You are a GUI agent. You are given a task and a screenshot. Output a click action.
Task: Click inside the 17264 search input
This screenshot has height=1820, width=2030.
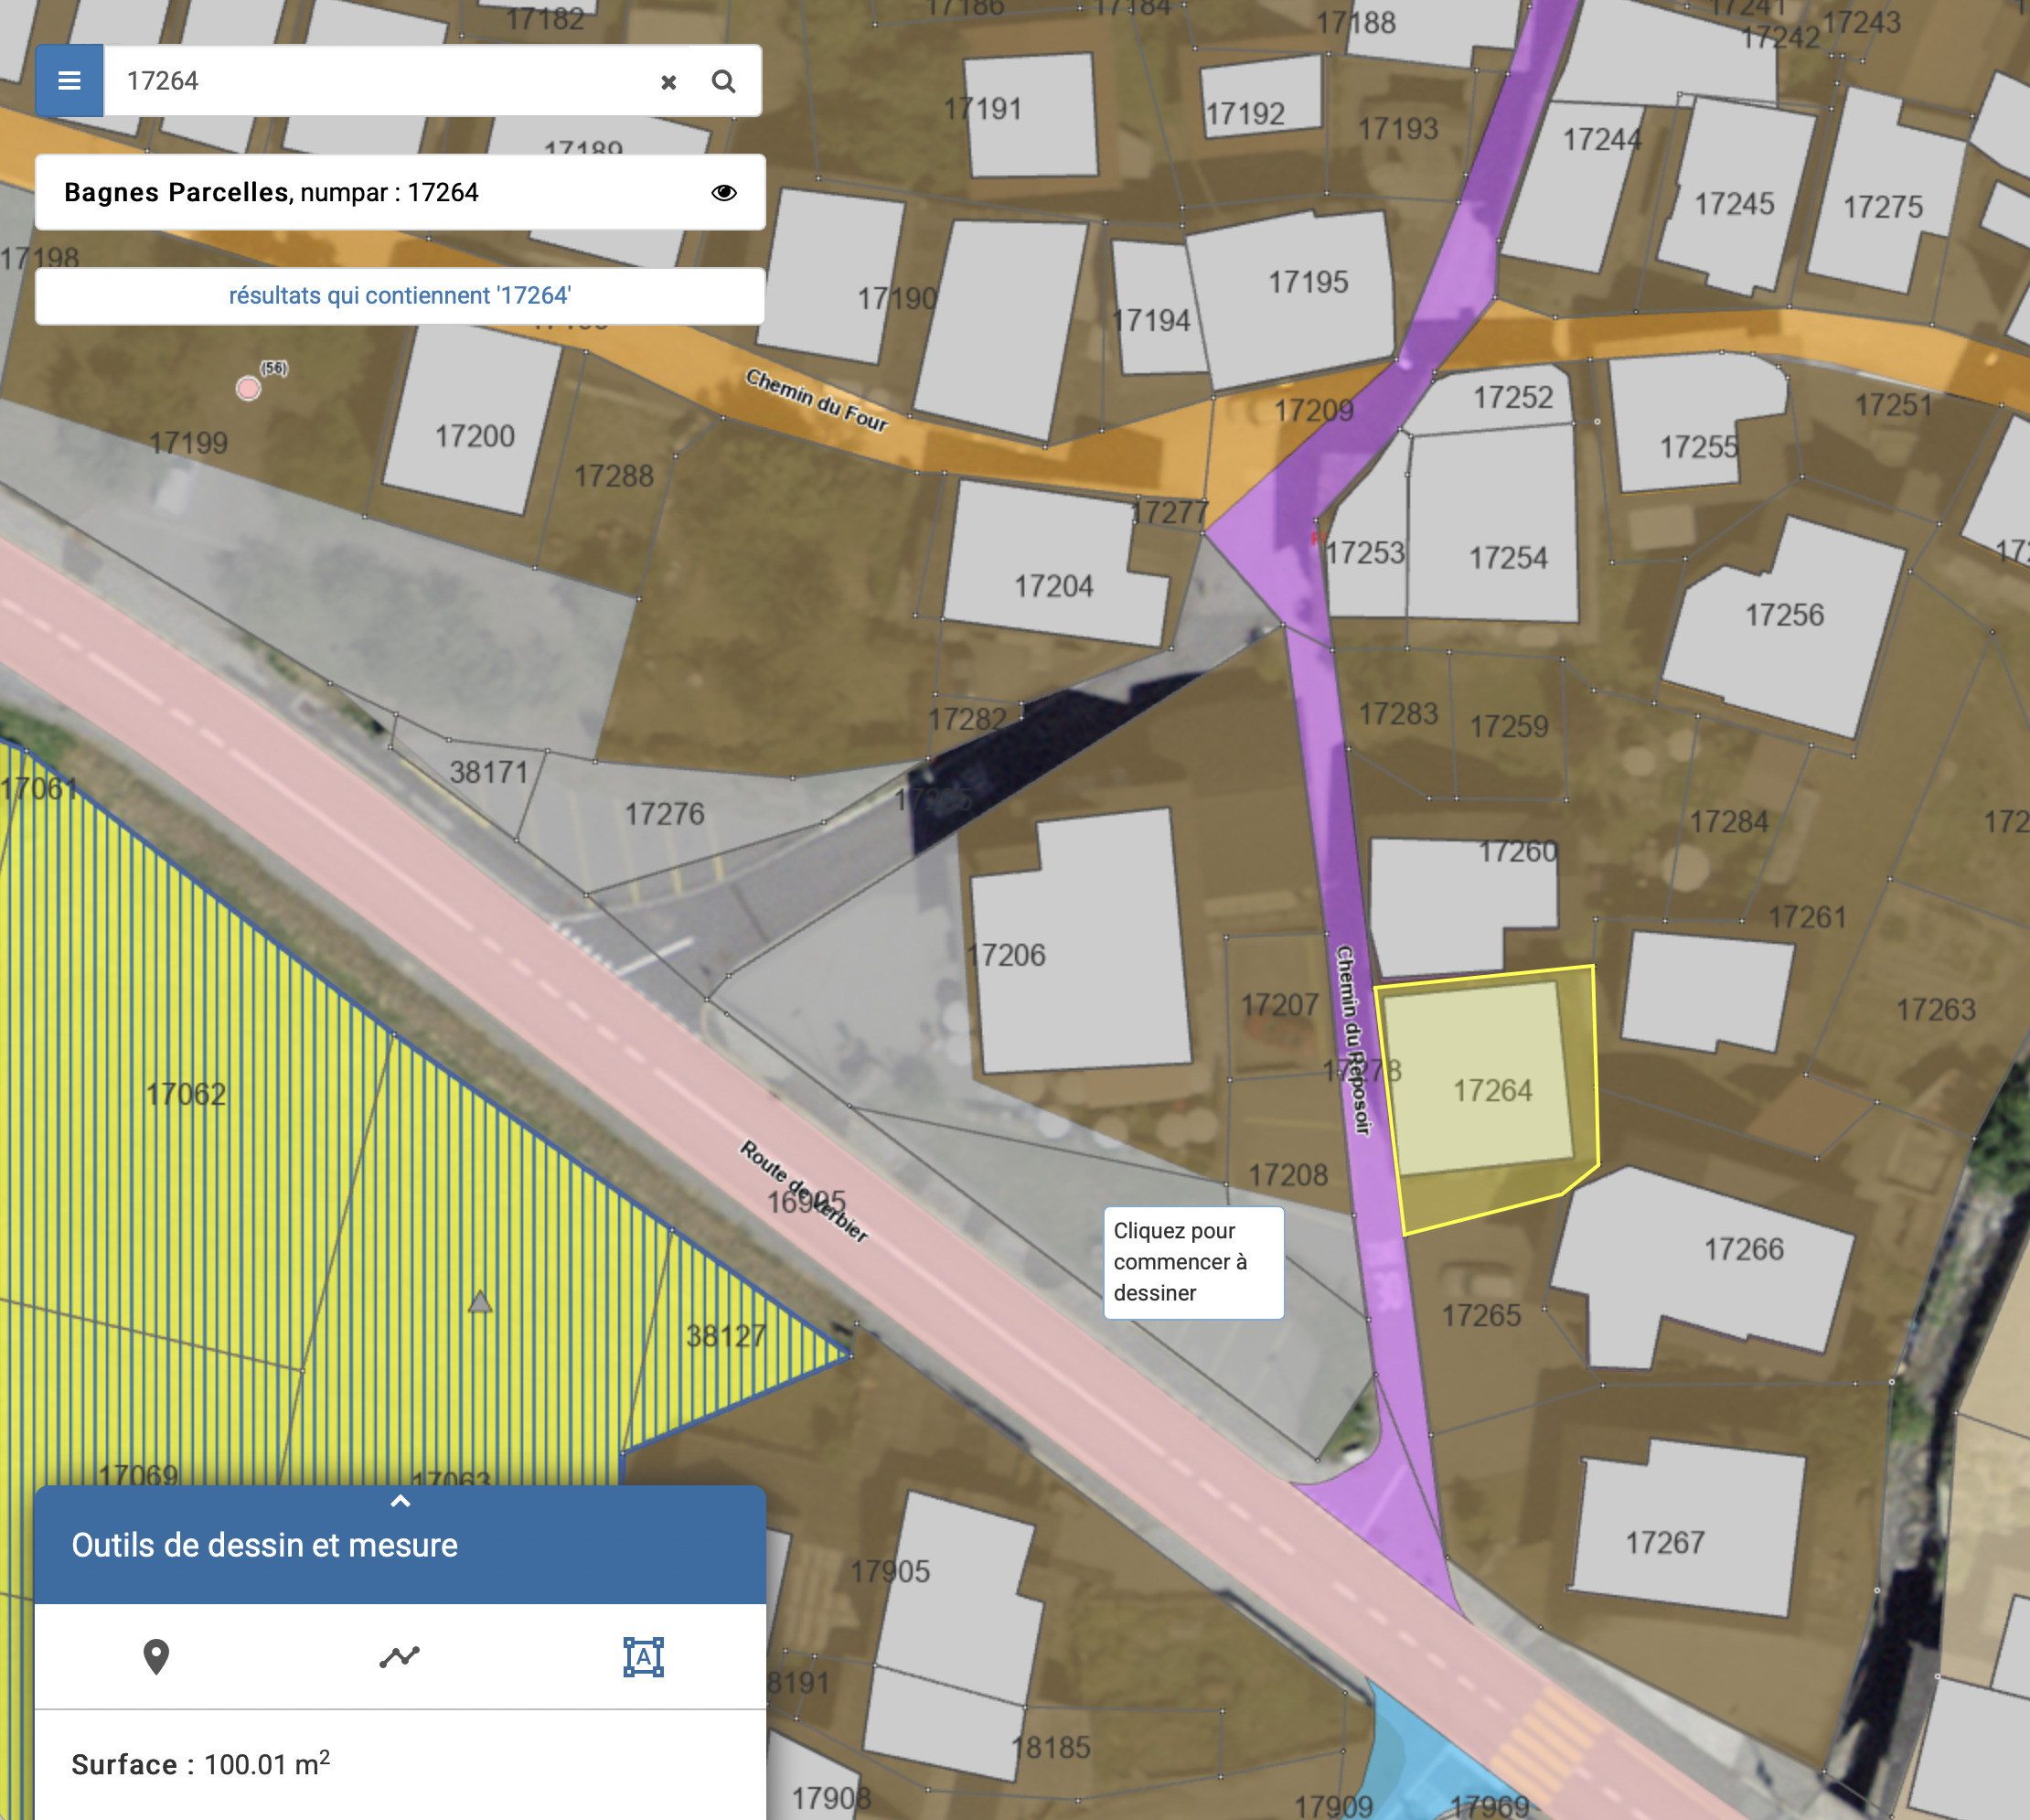380,81
